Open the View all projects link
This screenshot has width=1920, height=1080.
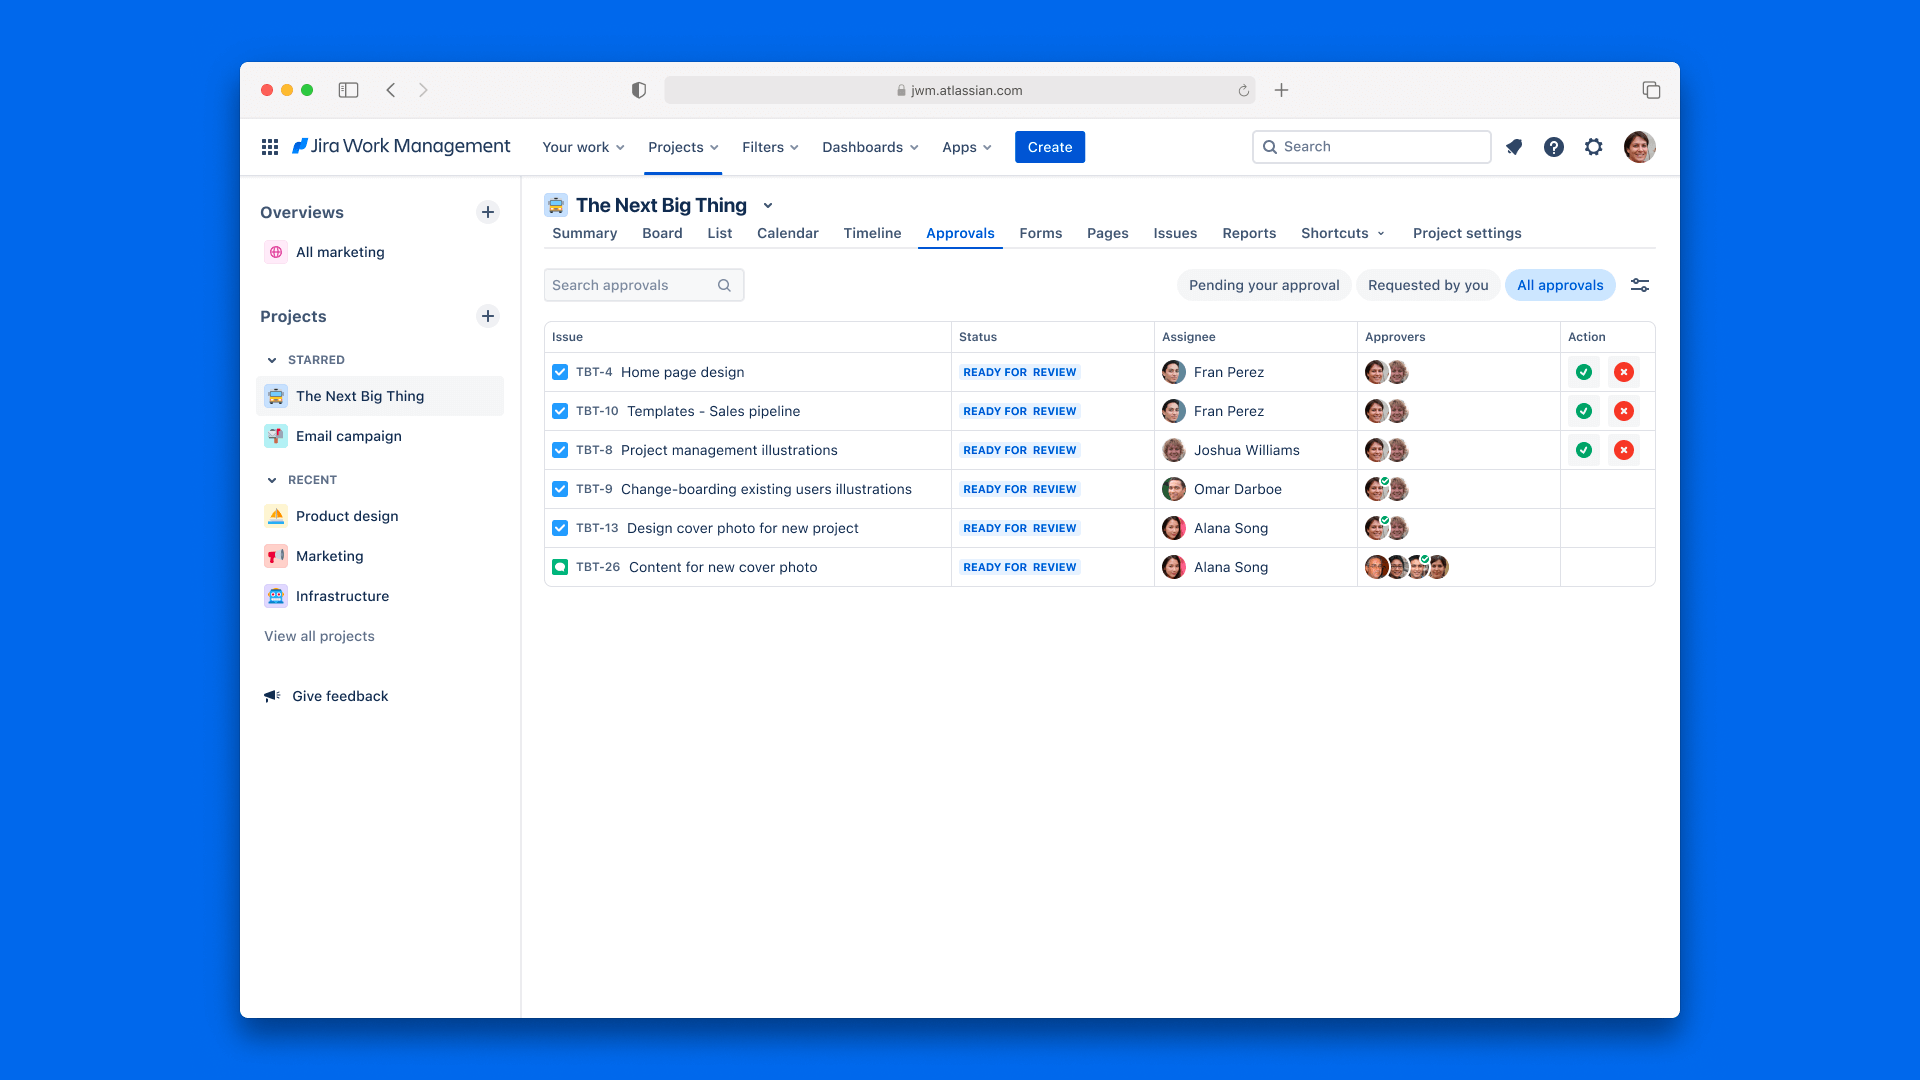[319, 636]
